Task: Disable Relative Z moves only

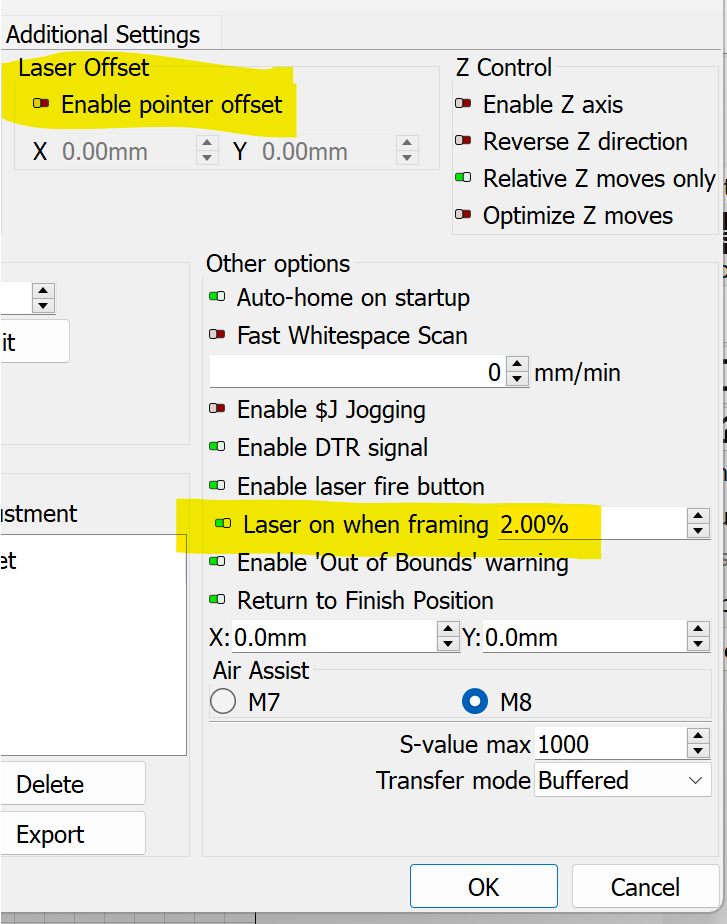Action: [463, 178]
